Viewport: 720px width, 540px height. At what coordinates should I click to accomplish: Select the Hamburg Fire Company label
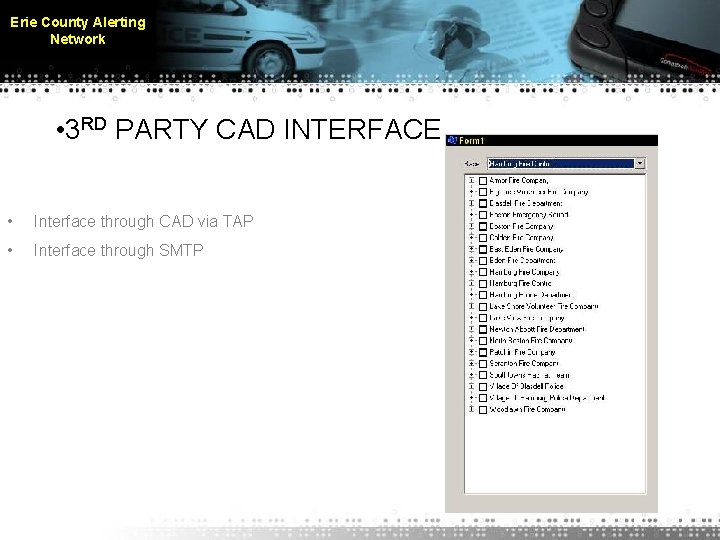coord(524,272)
